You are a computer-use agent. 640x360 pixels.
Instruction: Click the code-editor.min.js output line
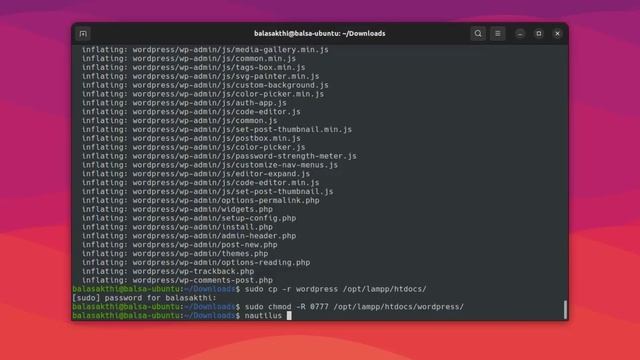(200, 182)
